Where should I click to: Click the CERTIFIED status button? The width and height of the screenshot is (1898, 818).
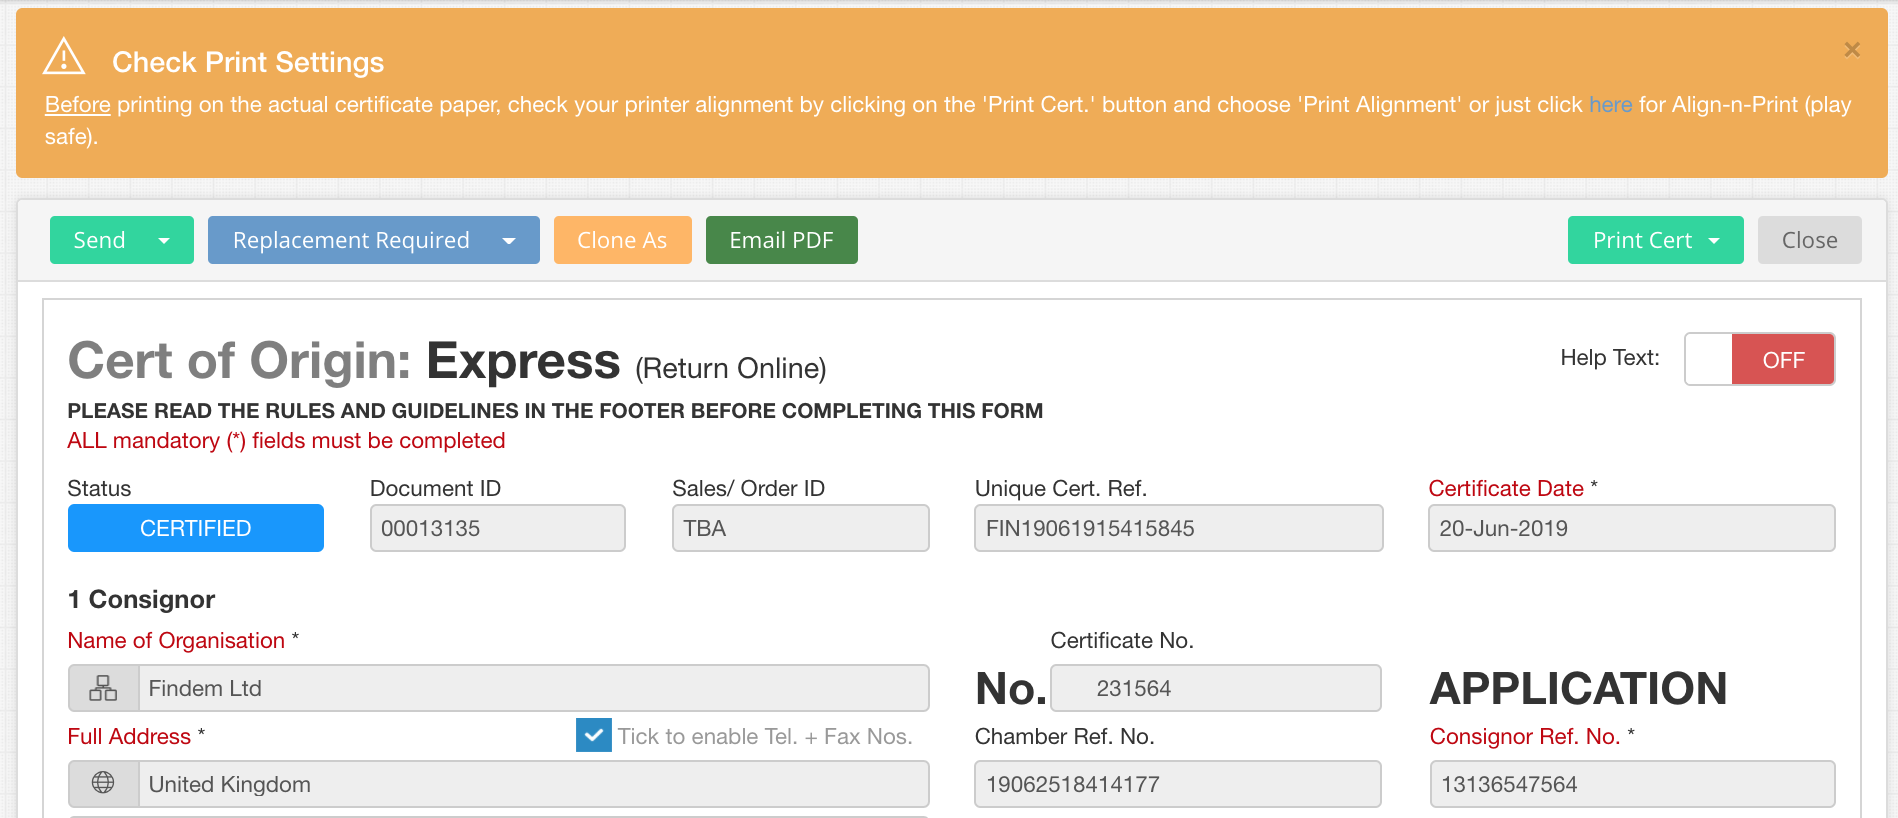coord(196,528)
